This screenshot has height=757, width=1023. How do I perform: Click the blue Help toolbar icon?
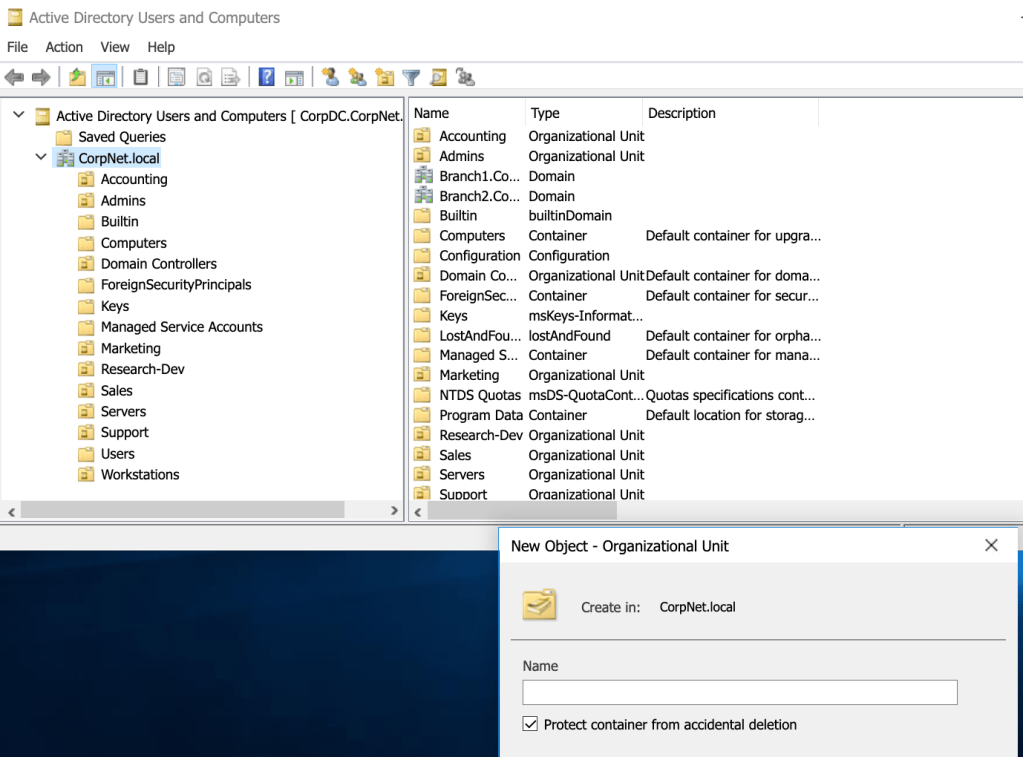pos(266,77)
